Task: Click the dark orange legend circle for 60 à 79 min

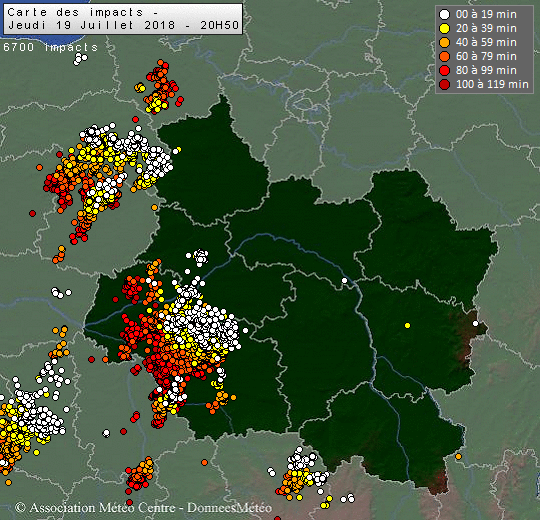Action: (x=445, y=56)
